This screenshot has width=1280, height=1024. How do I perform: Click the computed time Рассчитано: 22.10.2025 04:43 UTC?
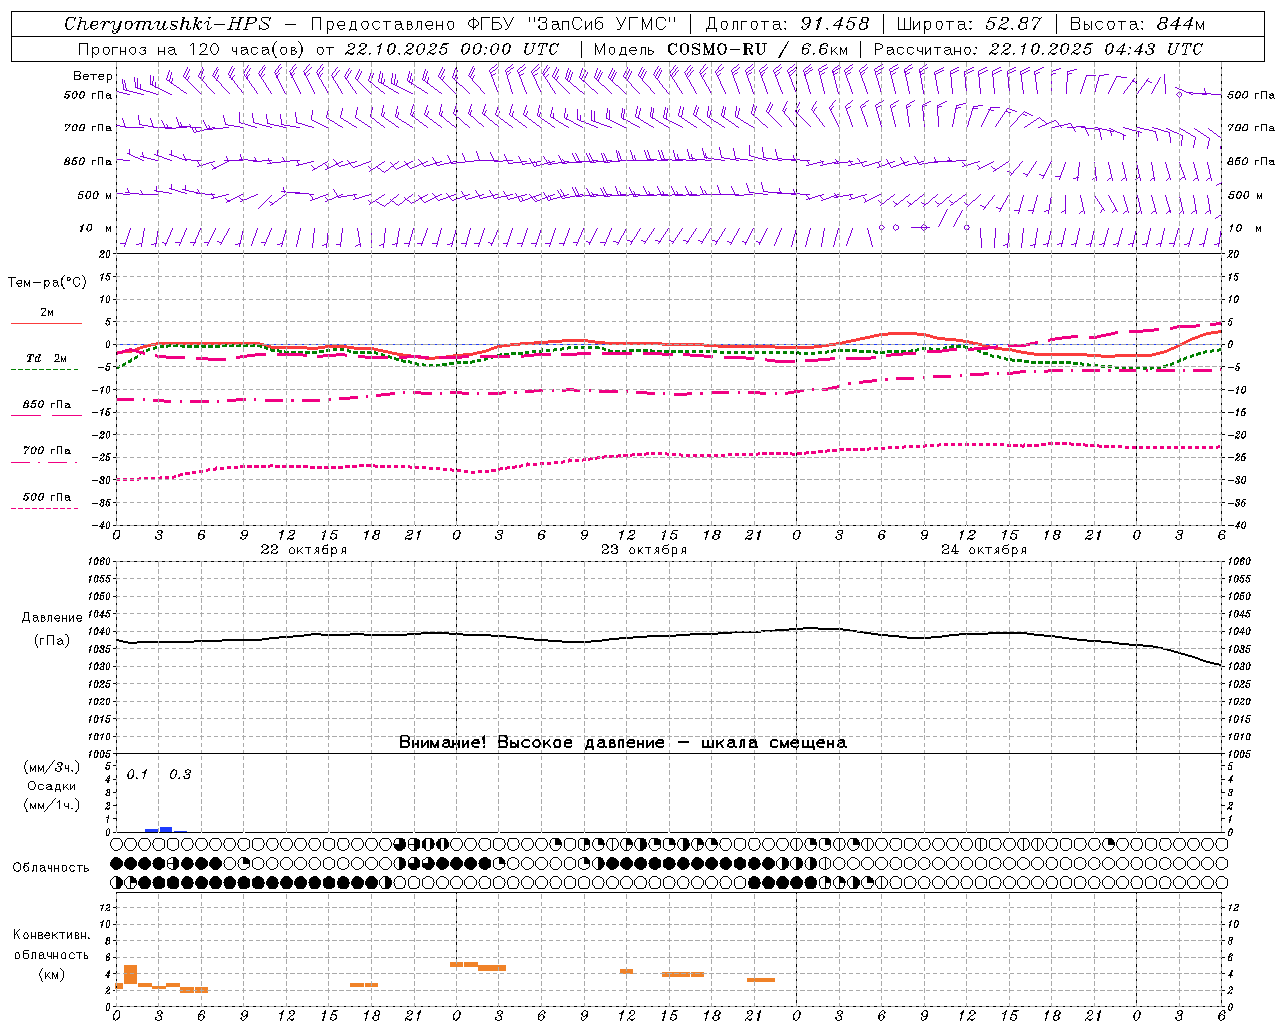pyautogui.click(x=1038, y=49)
